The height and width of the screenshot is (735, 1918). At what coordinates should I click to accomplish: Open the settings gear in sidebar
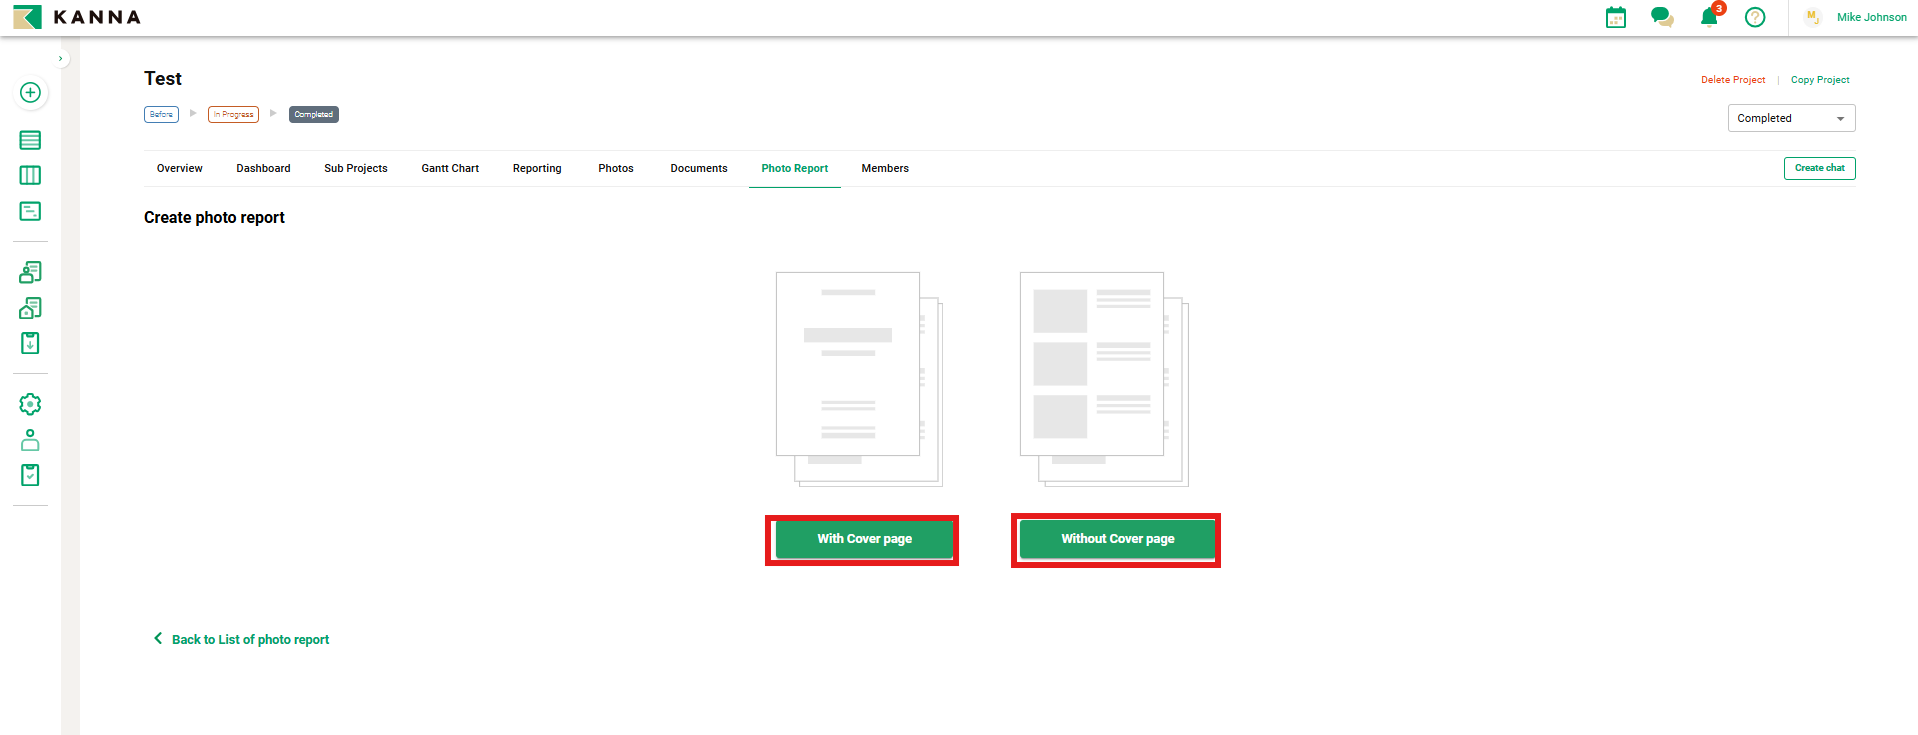30,404
